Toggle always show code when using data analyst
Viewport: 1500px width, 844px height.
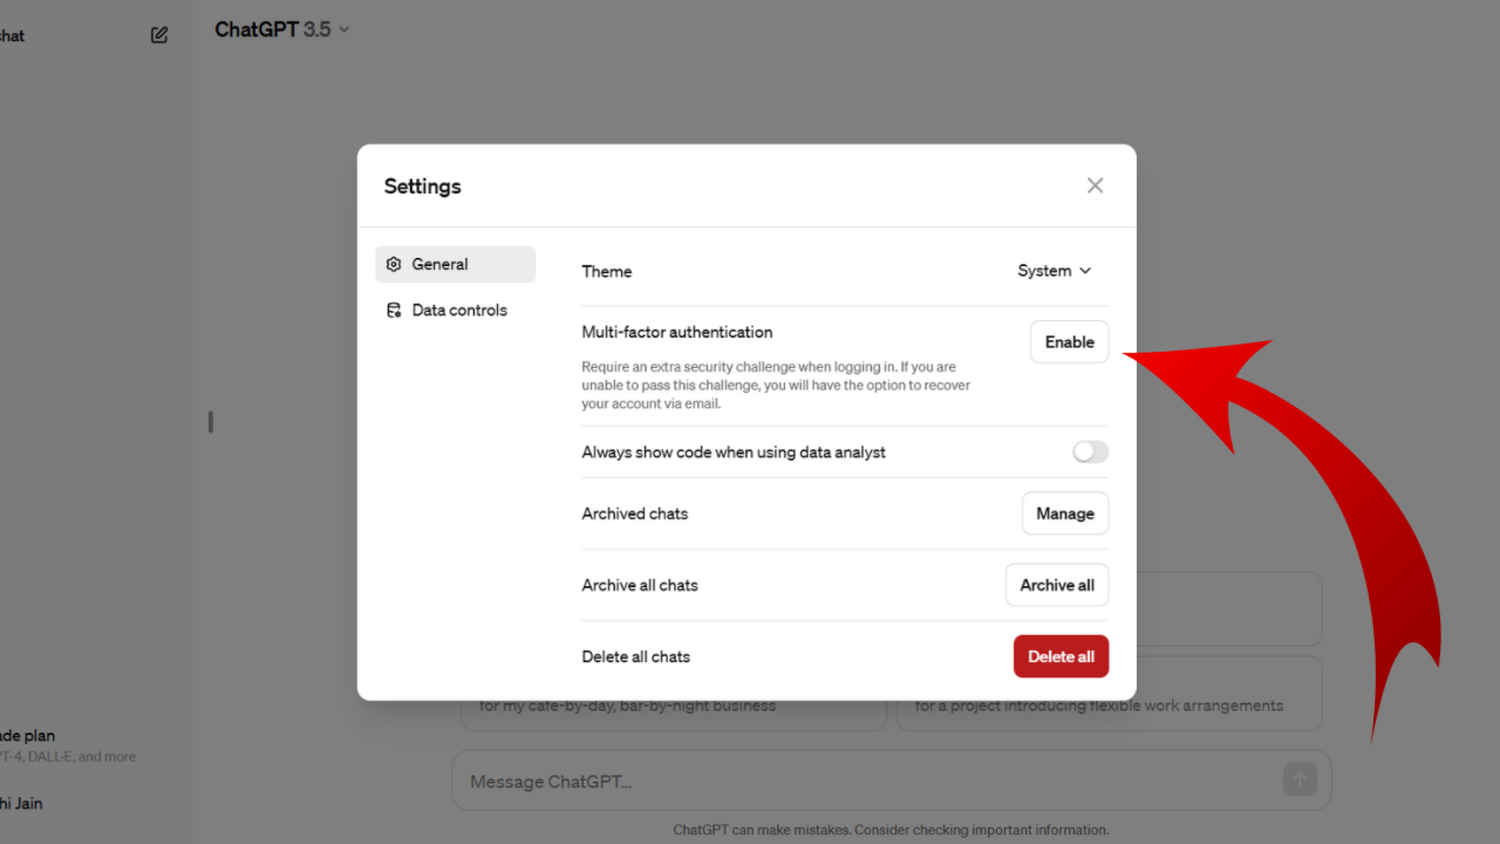click(x=1089, y=452)
